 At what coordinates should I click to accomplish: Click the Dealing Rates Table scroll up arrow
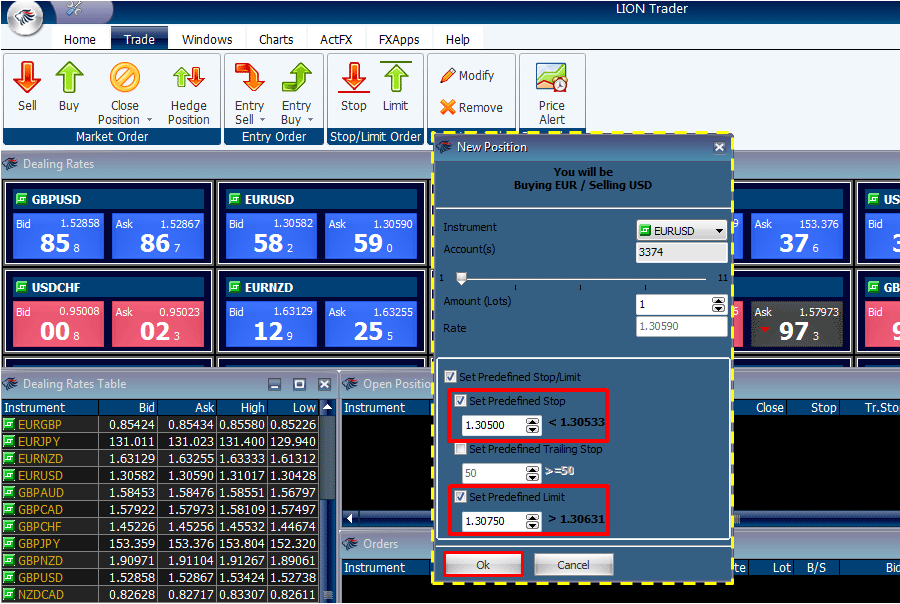pos(328,407)
